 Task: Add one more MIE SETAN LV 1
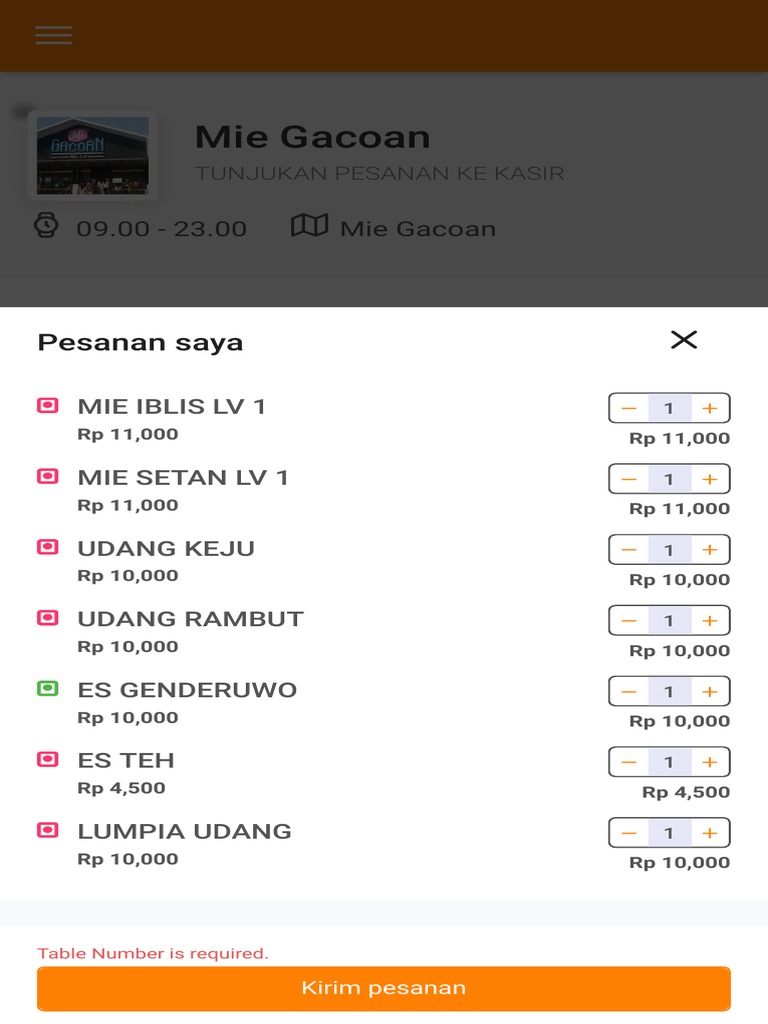click(710, 479)
